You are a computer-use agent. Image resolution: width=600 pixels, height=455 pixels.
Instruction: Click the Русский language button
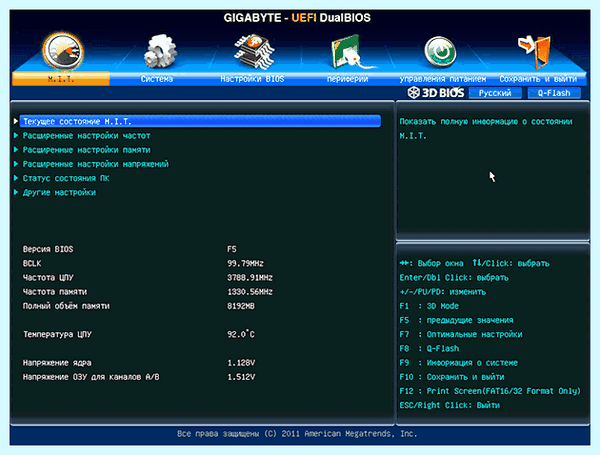(495, 93)
